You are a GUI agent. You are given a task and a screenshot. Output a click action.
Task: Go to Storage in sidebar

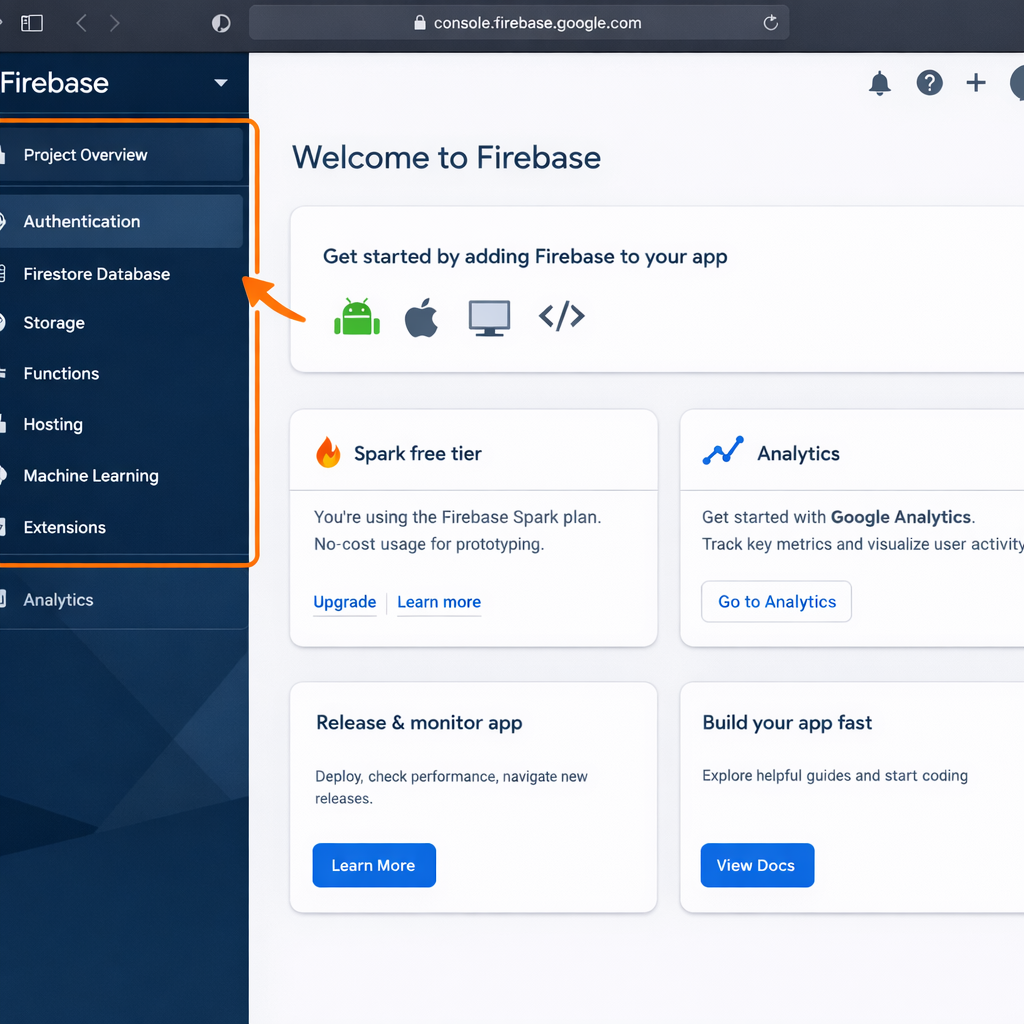tap(54, 323)
